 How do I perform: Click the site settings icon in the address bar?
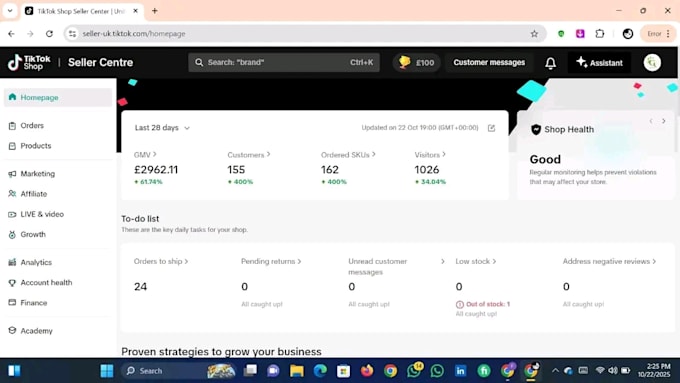click(x=73, y=34)
